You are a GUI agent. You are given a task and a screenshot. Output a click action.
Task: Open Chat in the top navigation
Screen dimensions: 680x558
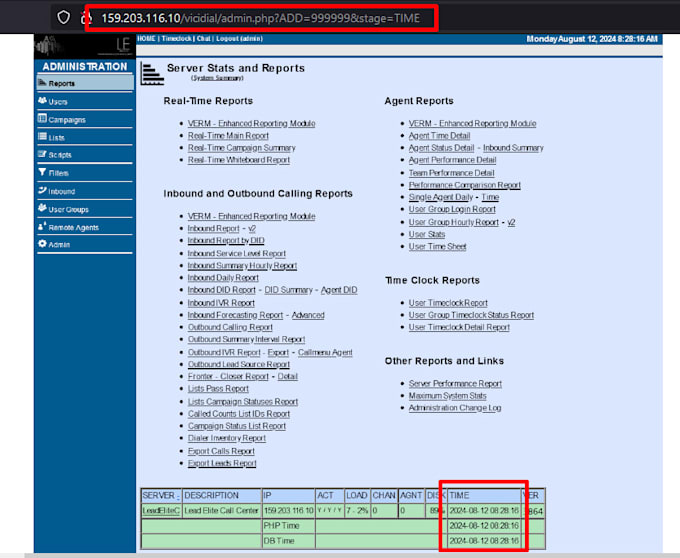point(203,39)
